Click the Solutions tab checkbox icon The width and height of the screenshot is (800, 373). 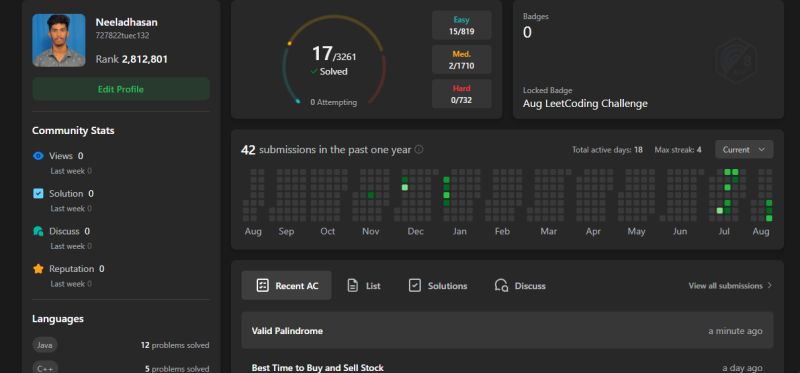[415, 286]
